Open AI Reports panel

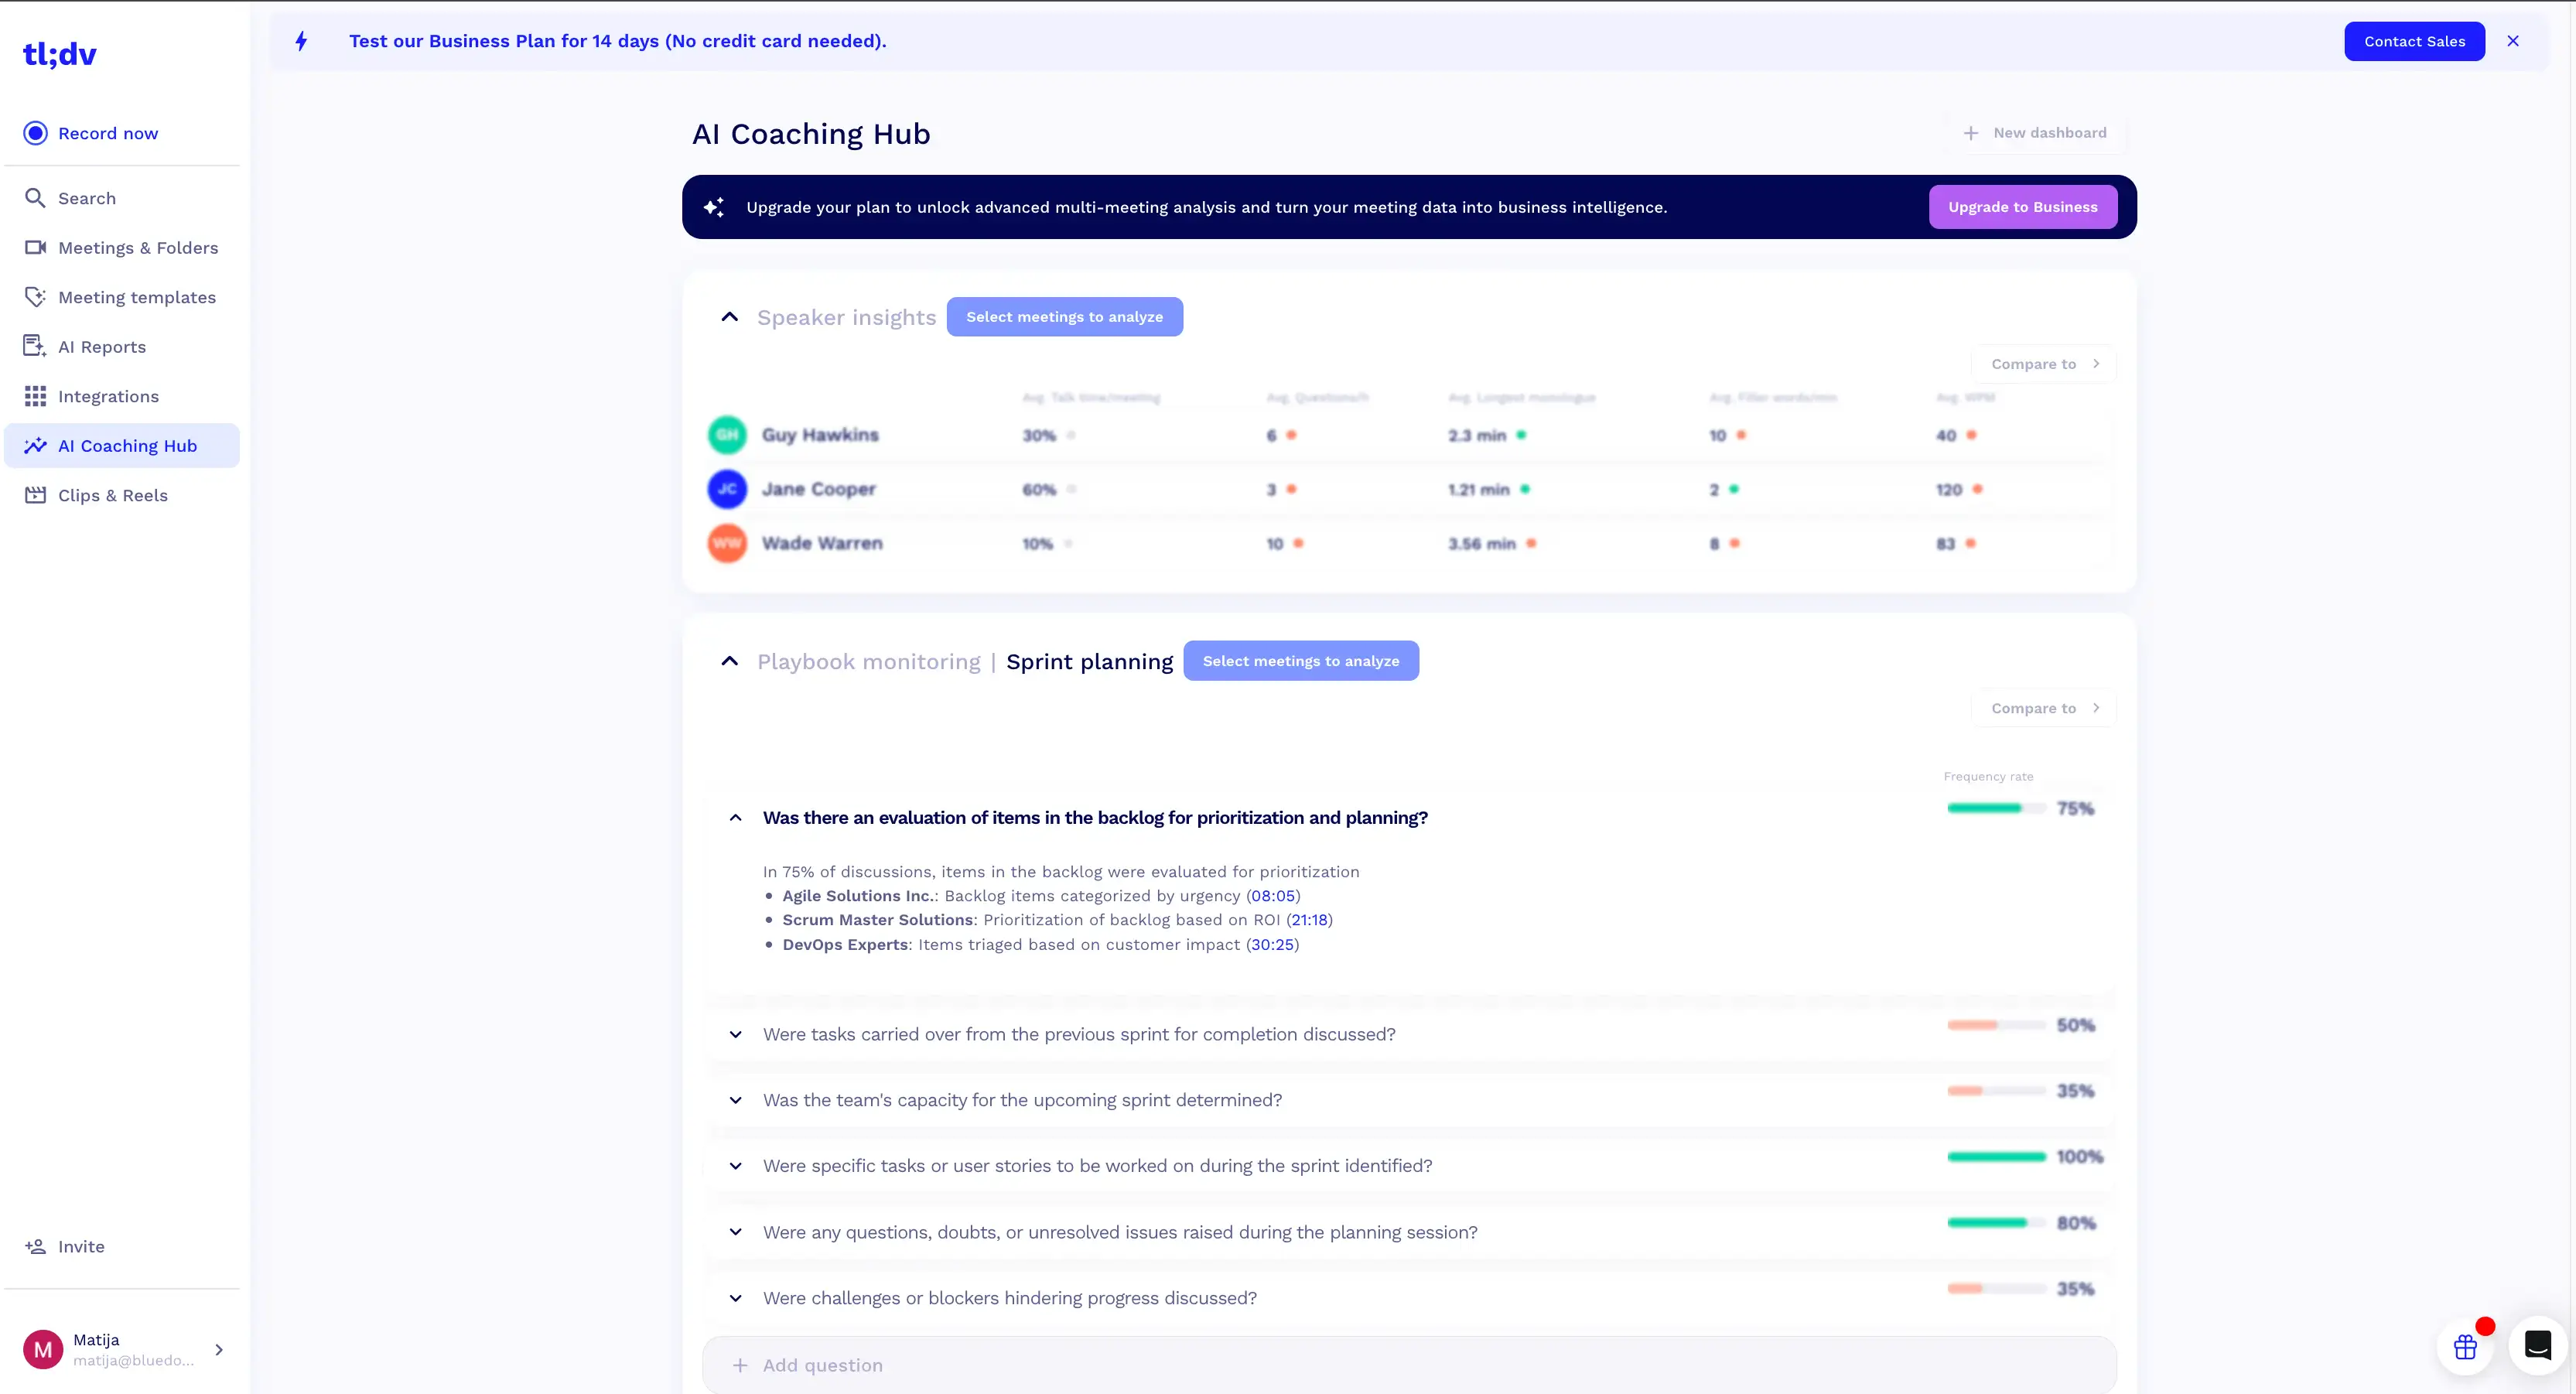coord(101,346)
